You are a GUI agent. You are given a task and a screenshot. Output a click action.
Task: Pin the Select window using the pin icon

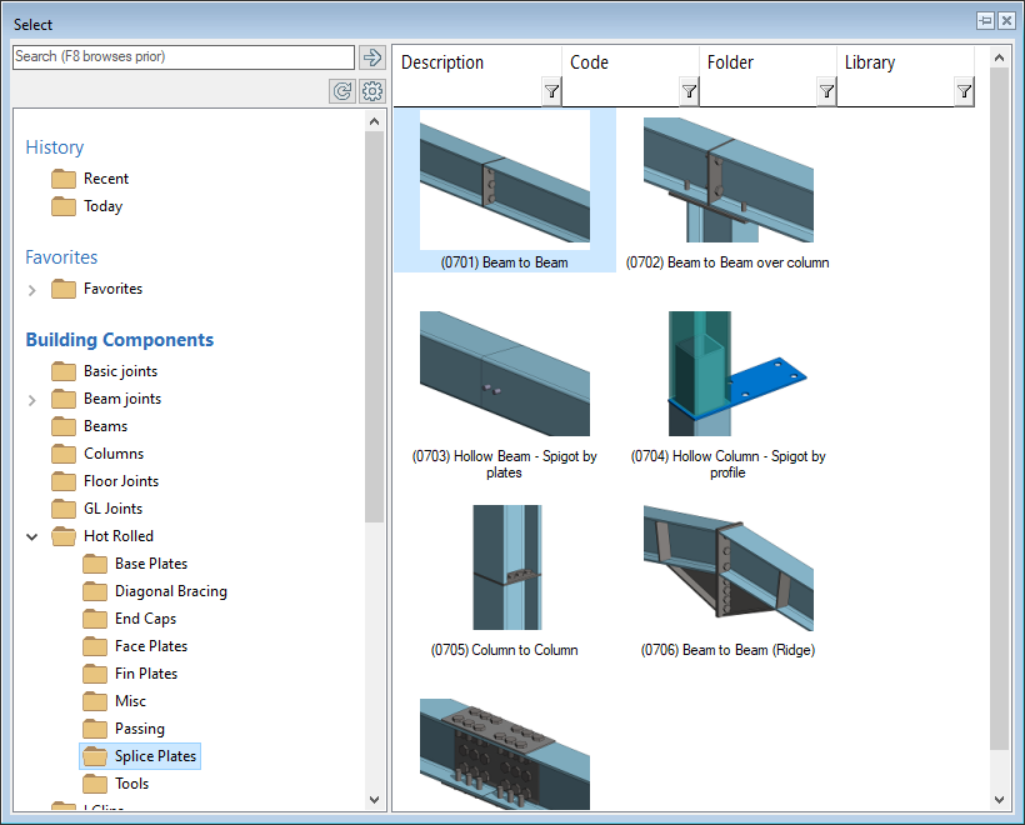click(x=986, y=20)
